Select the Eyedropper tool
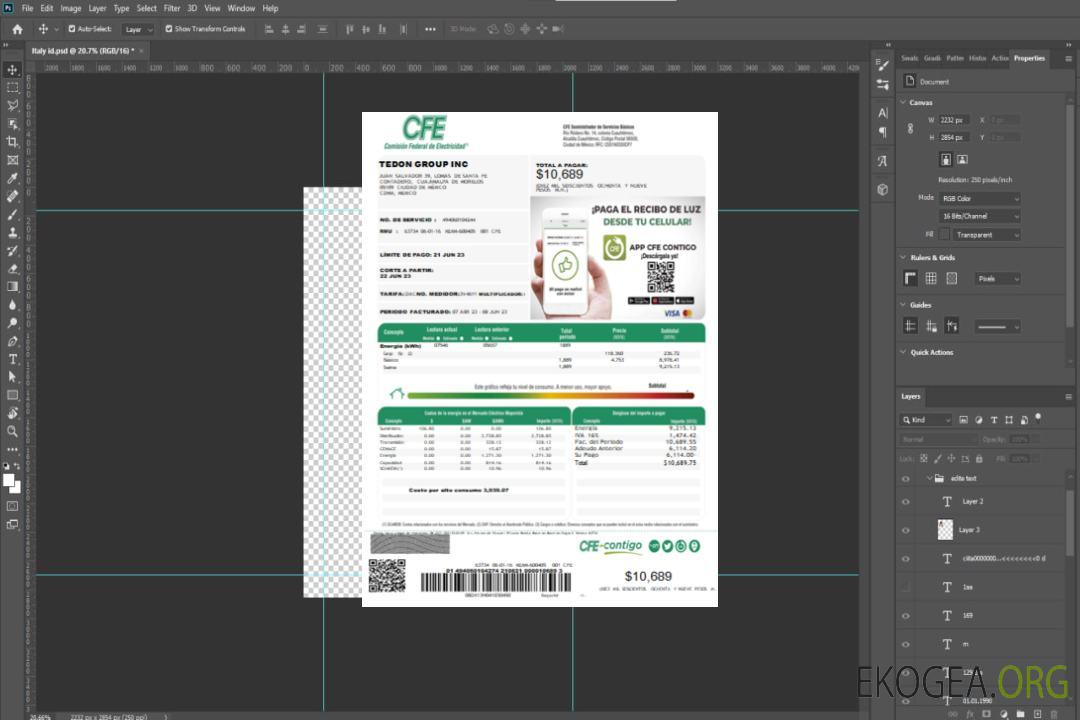 click(x=13, y=178)
